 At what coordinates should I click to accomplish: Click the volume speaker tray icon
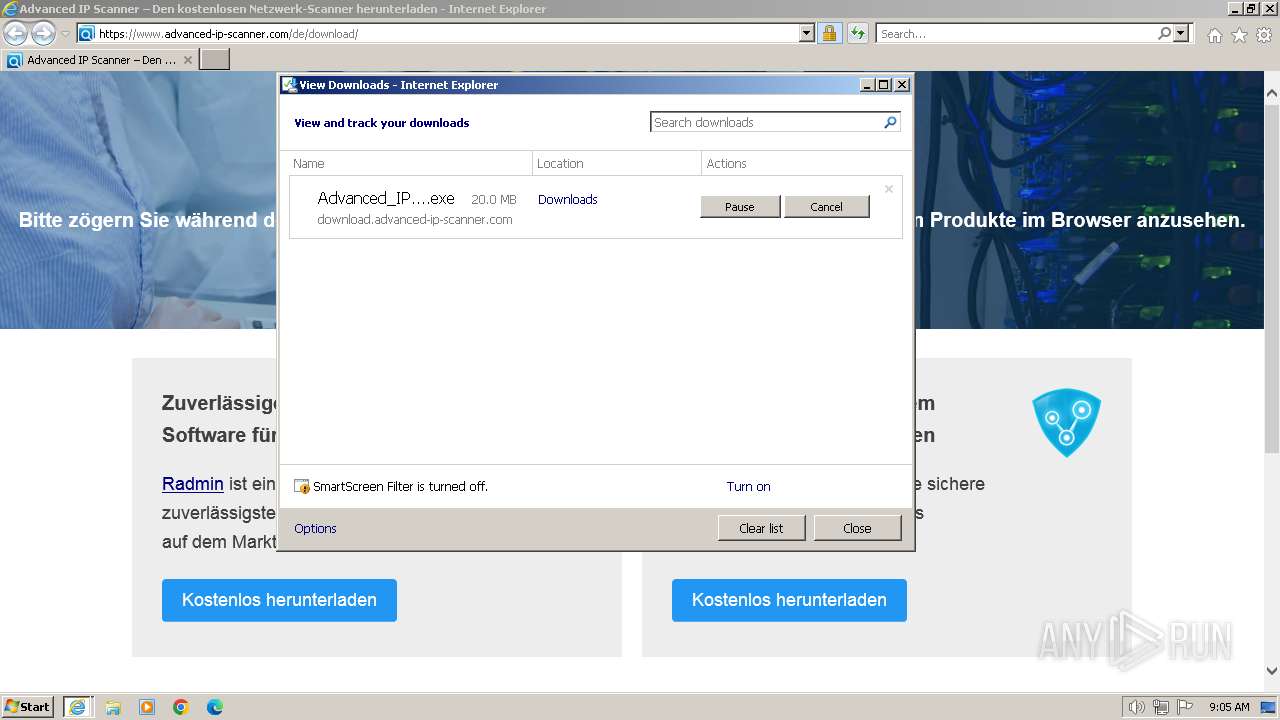coord(1137,707)
